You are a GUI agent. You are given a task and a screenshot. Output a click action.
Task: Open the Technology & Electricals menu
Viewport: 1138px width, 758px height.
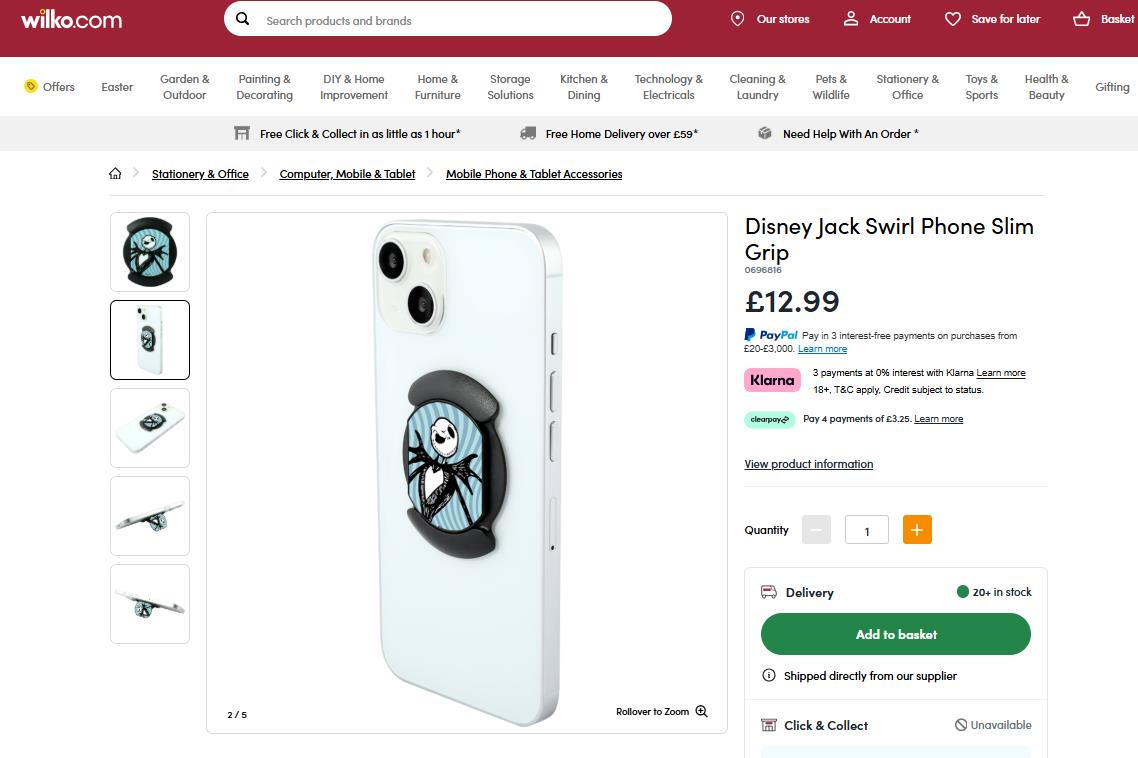[x=668, y=87]
